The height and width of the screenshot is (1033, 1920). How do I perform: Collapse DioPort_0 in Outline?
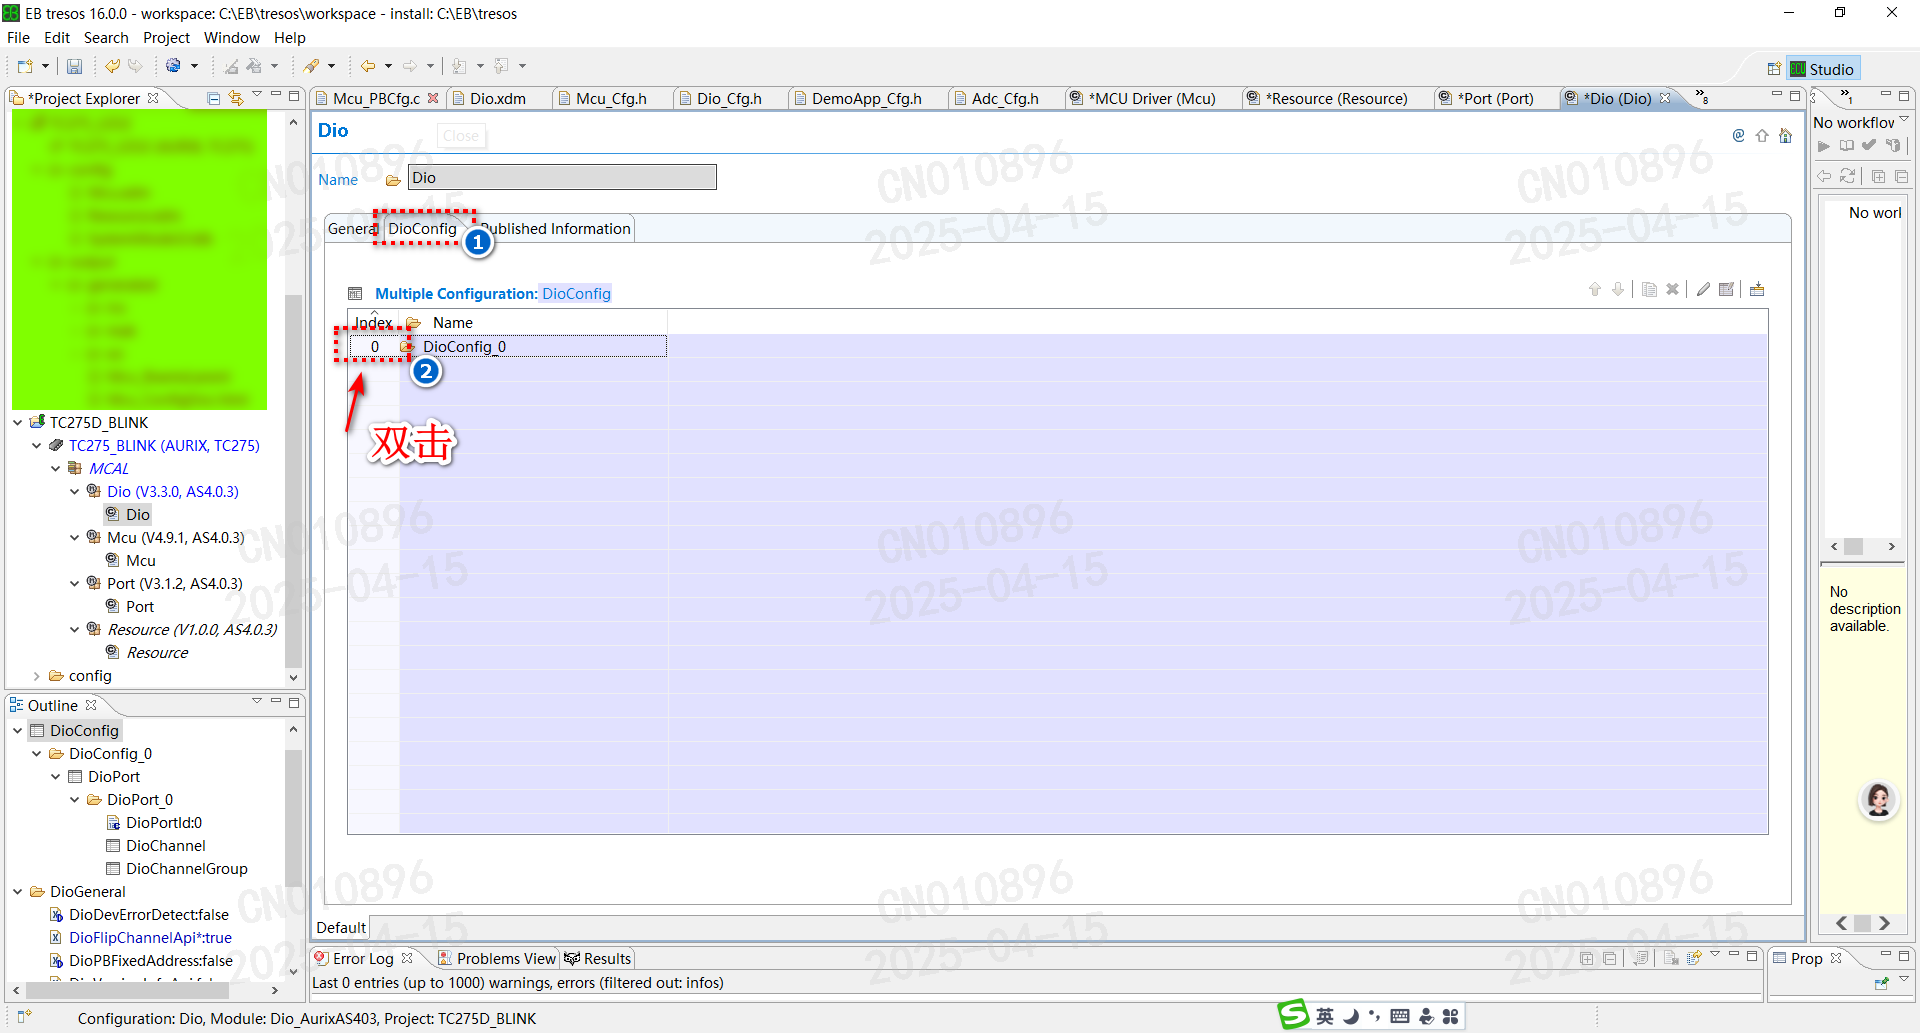tap(74, 800)
